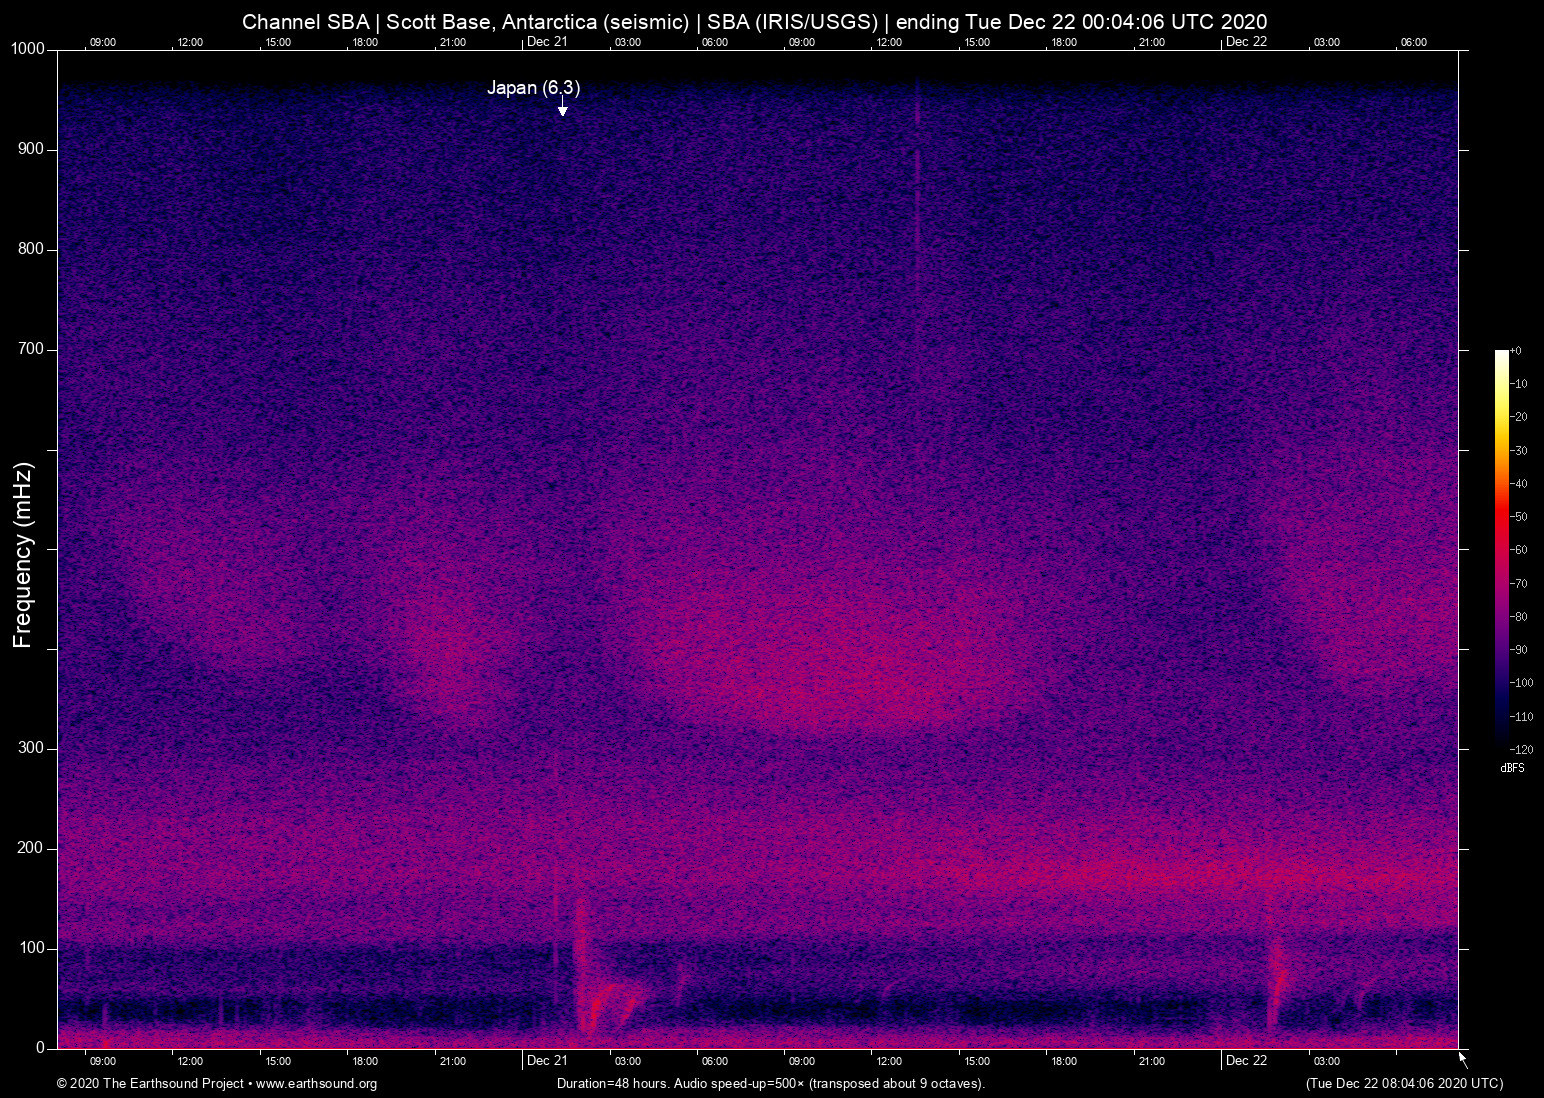Select the 200 mHz frequency axis label
This screenshot has height=1098, width=1544.
pyautogui.click(x=31, y=848)
